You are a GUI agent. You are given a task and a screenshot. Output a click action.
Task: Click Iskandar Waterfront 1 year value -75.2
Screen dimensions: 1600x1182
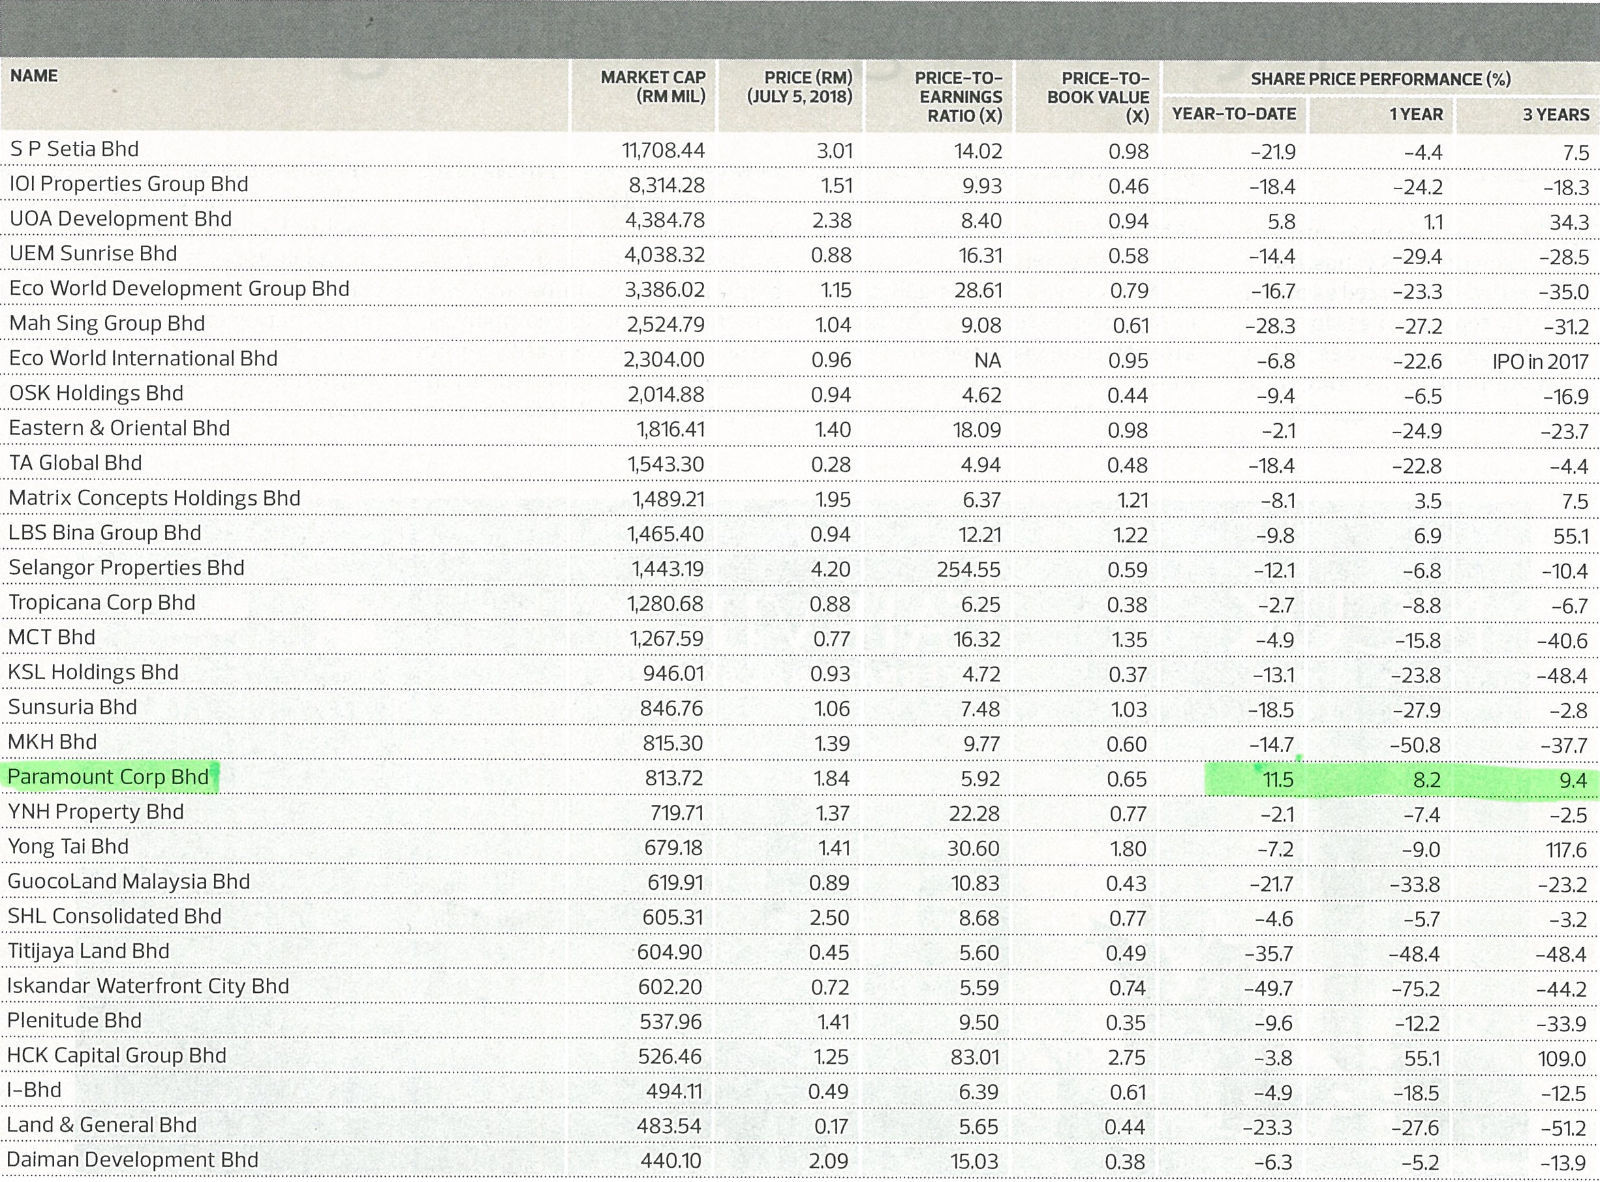pyautogui.click(x=1416, y=990)
